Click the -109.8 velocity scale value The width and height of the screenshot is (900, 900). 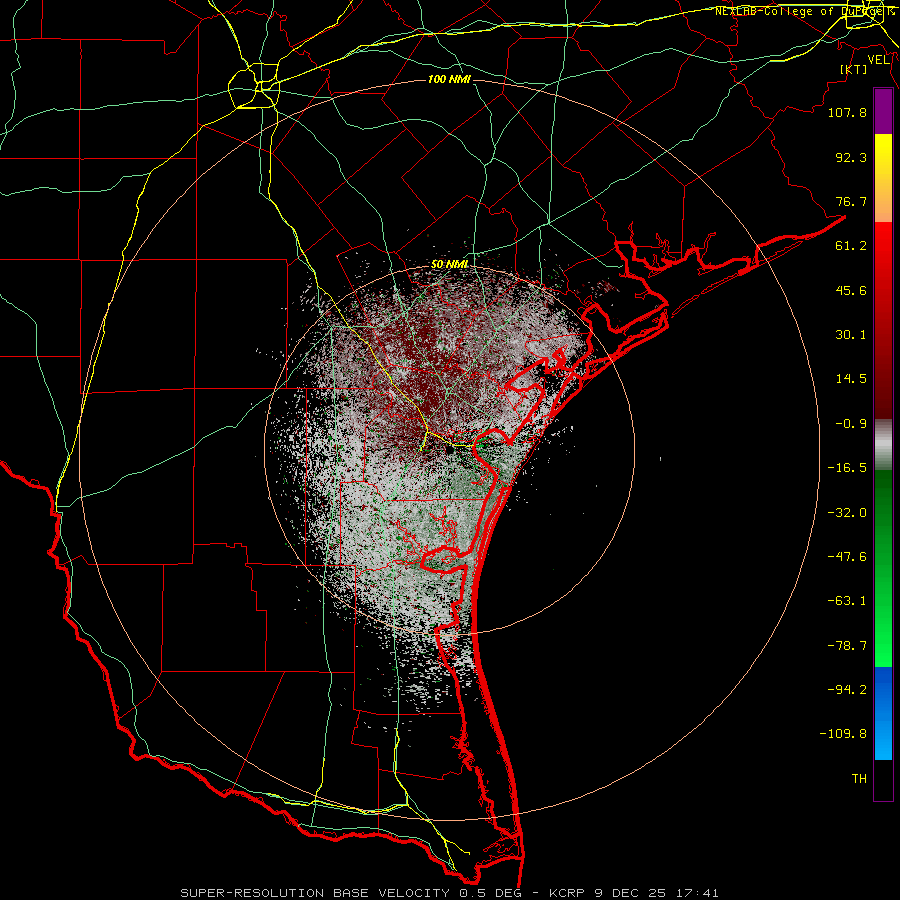coord(843,734)
